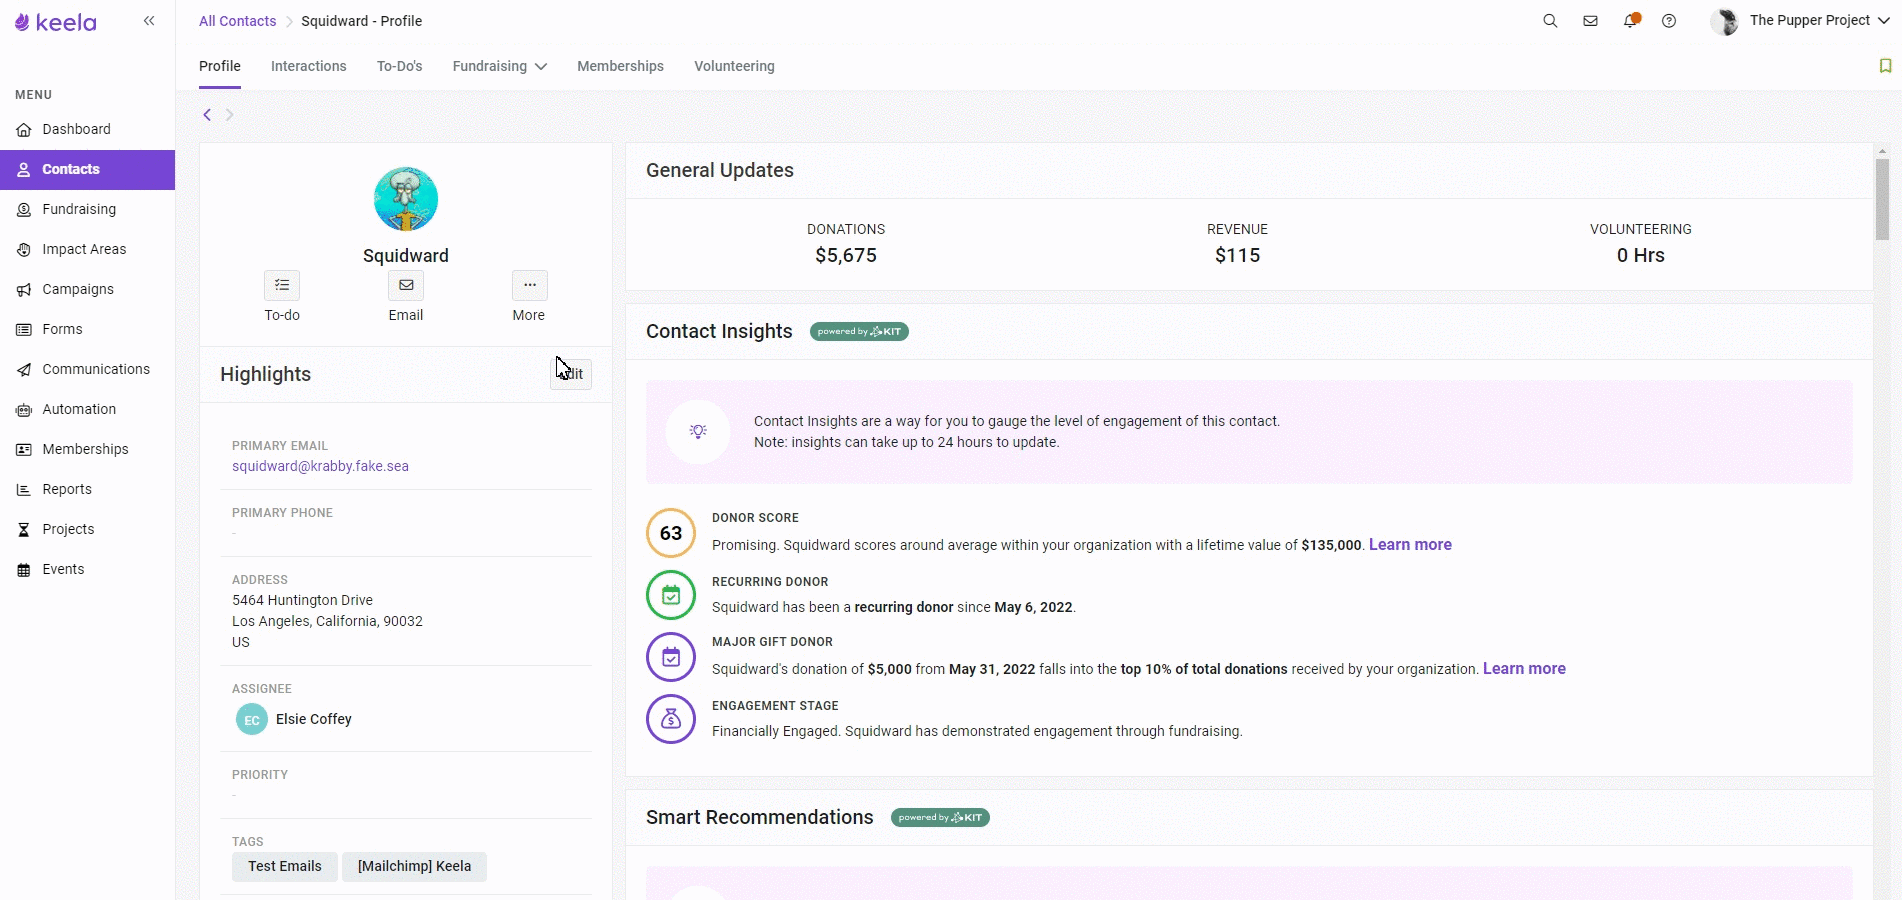Click the squidward@krabby.fake.sea email link

[320, 466]
